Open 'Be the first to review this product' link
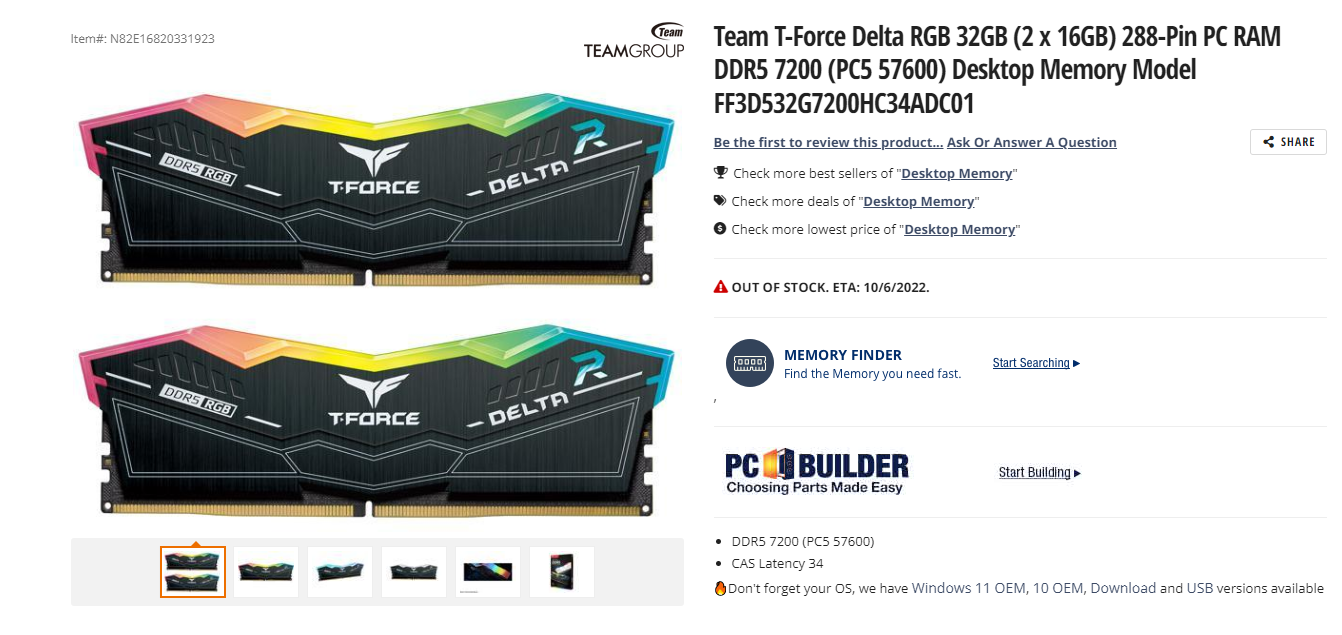The image size is (1342, 635). click(x=828, y=142)
